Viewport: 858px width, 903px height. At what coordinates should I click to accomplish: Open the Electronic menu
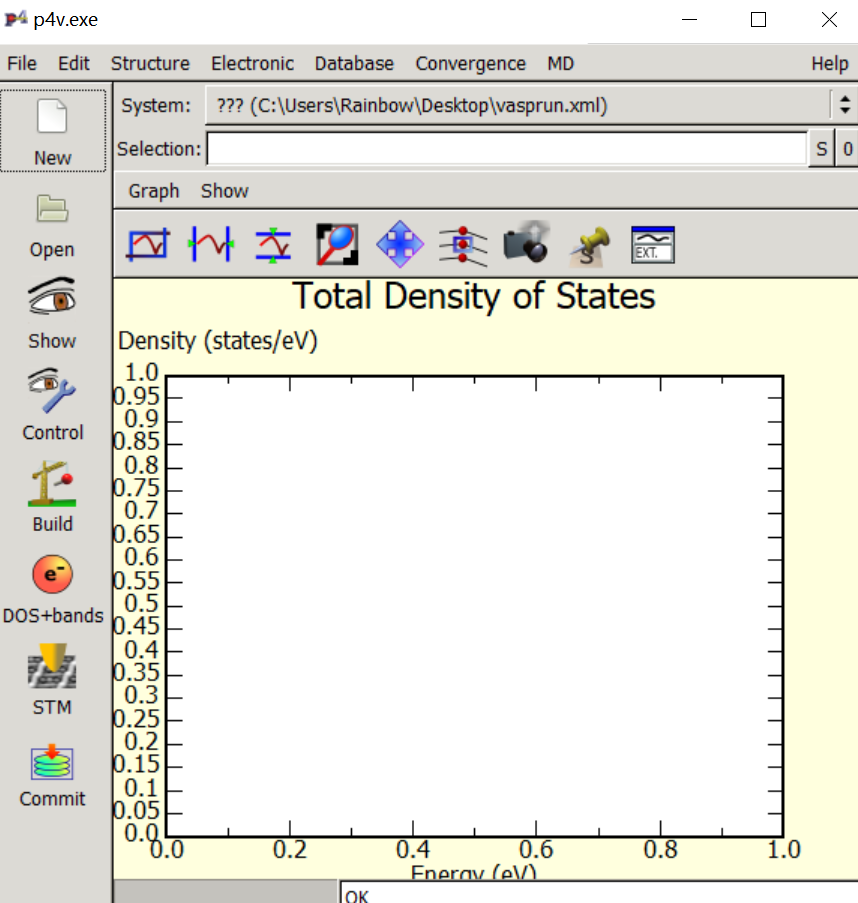252,63
